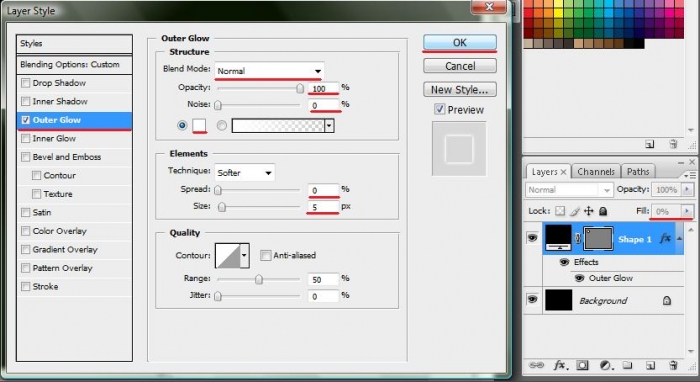This screenshot has height=382, width=700.
Task: Click the Size value input field
Action: (323, 207)
